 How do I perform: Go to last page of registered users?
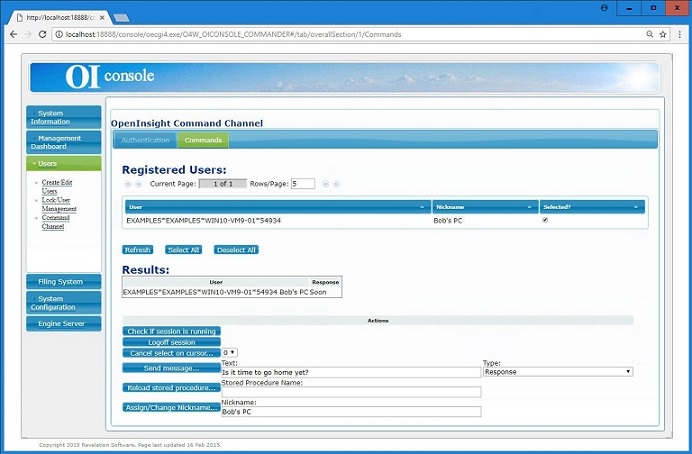[336, 184]
